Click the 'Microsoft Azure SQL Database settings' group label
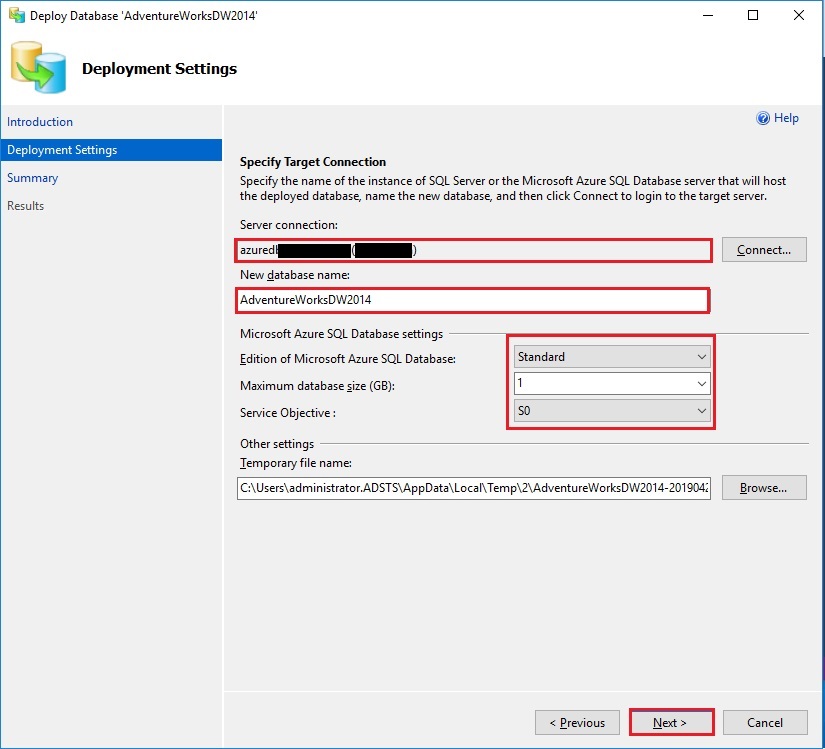825x749 pixels. tap(341, 333)
